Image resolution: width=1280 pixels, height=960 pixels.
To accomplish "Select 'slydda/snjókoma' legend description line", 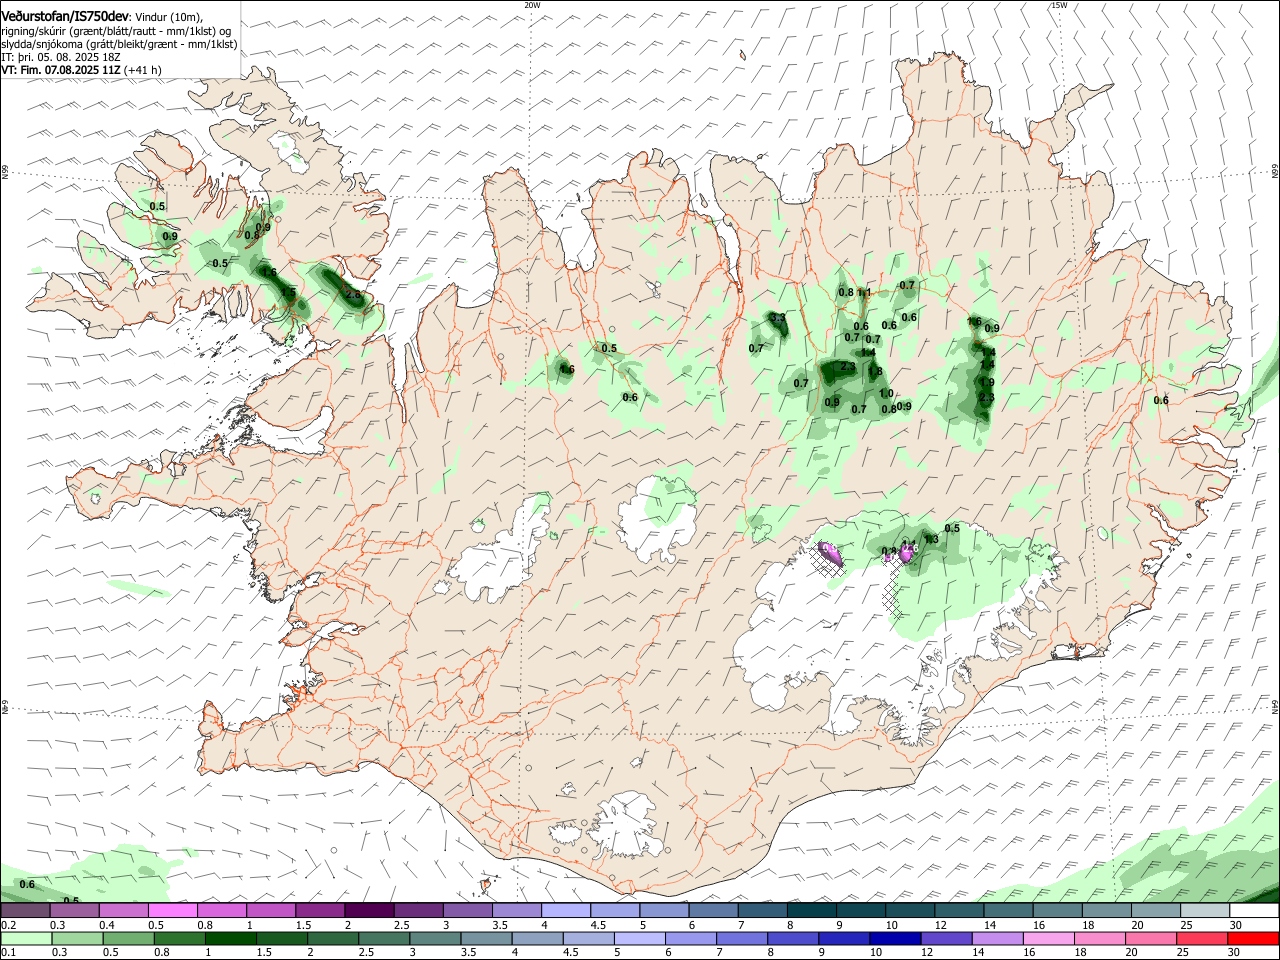I will (x=119, y=44).
